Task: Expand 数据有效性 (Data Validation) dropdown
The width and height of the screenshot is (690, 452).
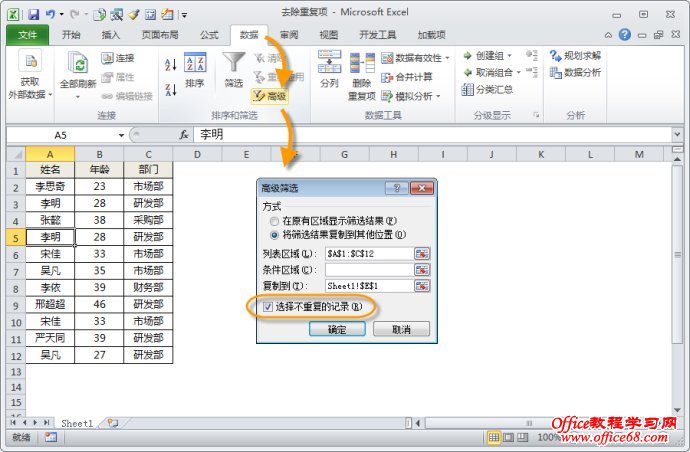Action: (448, 58)
